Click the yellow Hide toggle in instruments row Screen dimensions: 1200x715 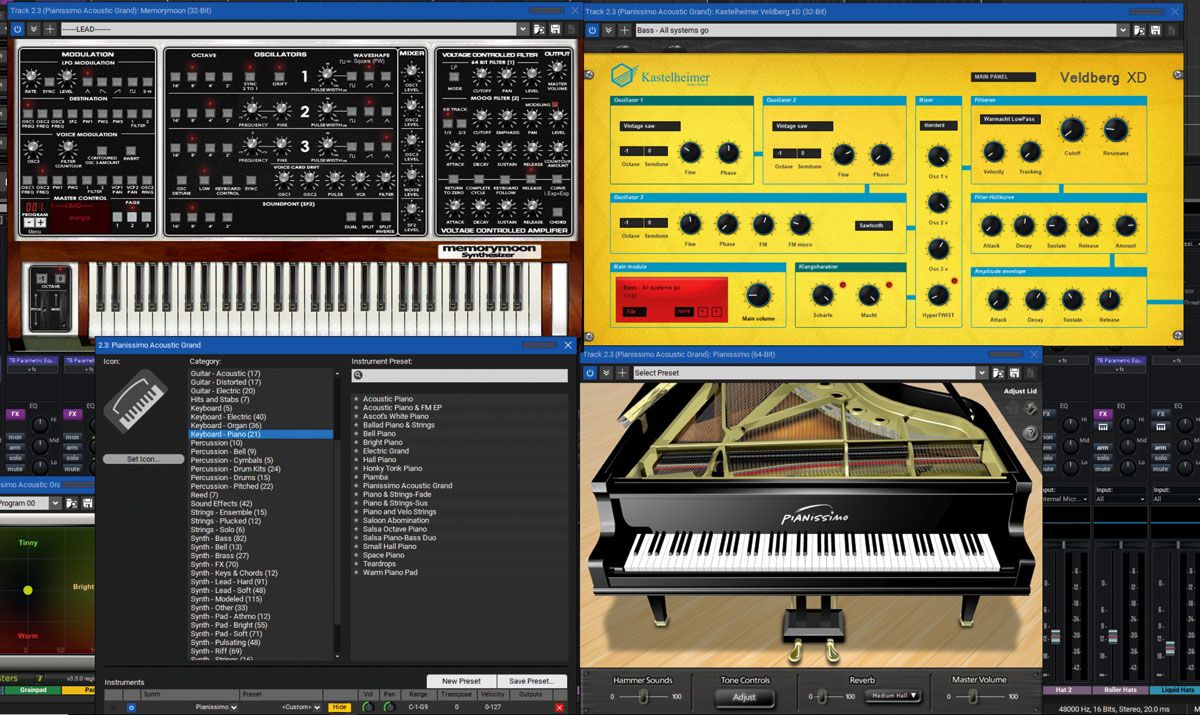(x=339, y=707)
